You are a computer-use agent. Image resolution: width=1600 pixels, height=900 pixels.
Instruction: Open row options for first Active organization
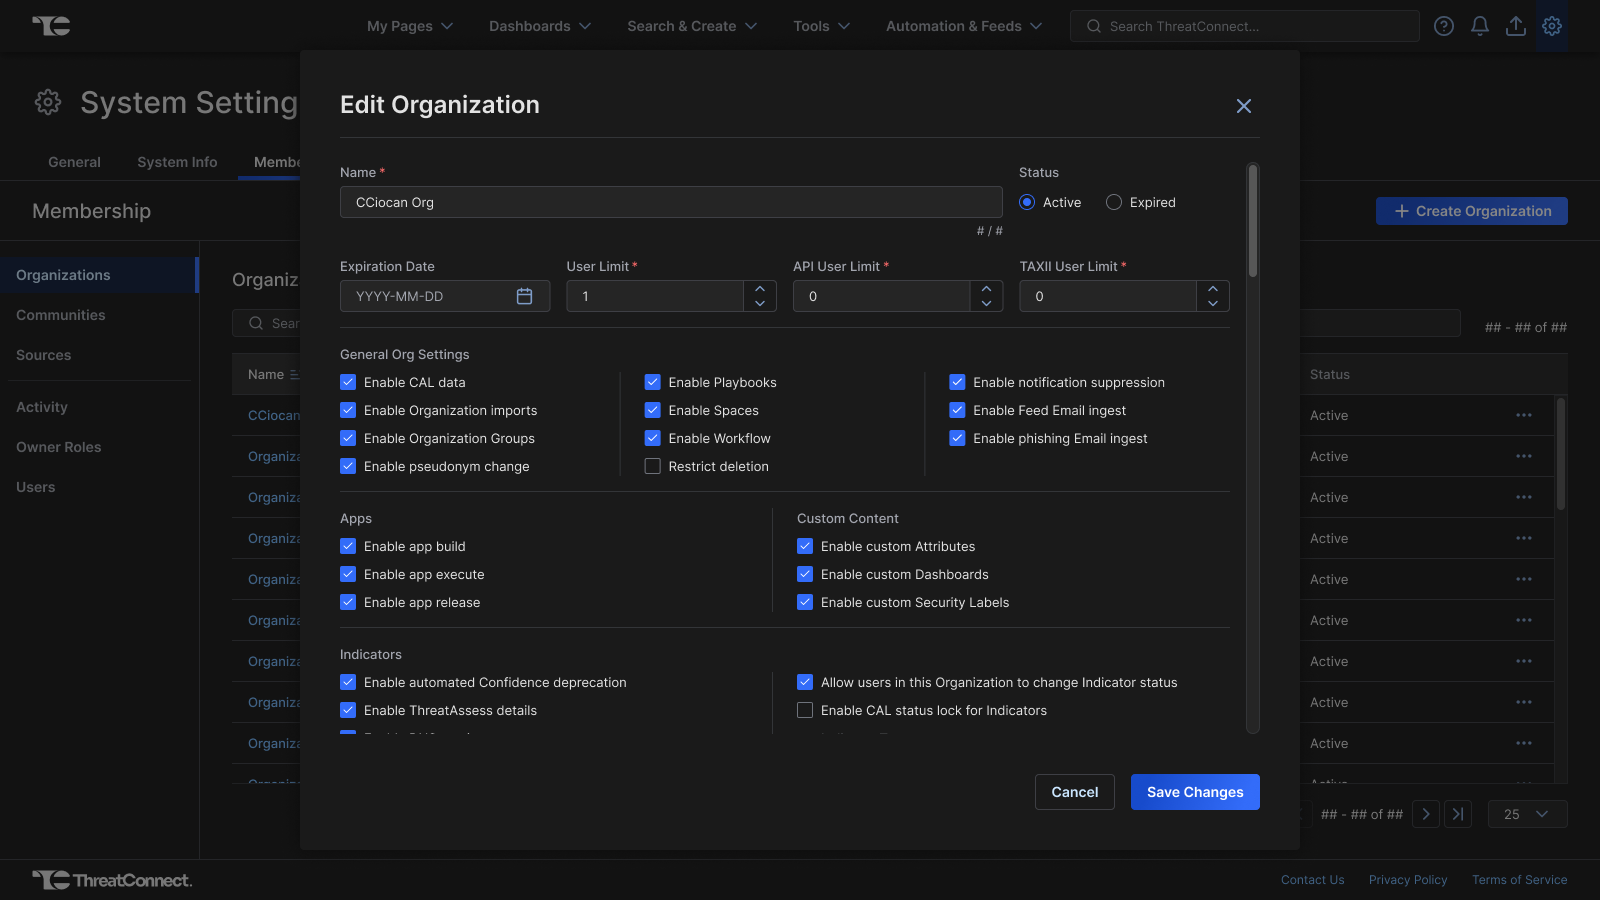tap(1523, 415)
